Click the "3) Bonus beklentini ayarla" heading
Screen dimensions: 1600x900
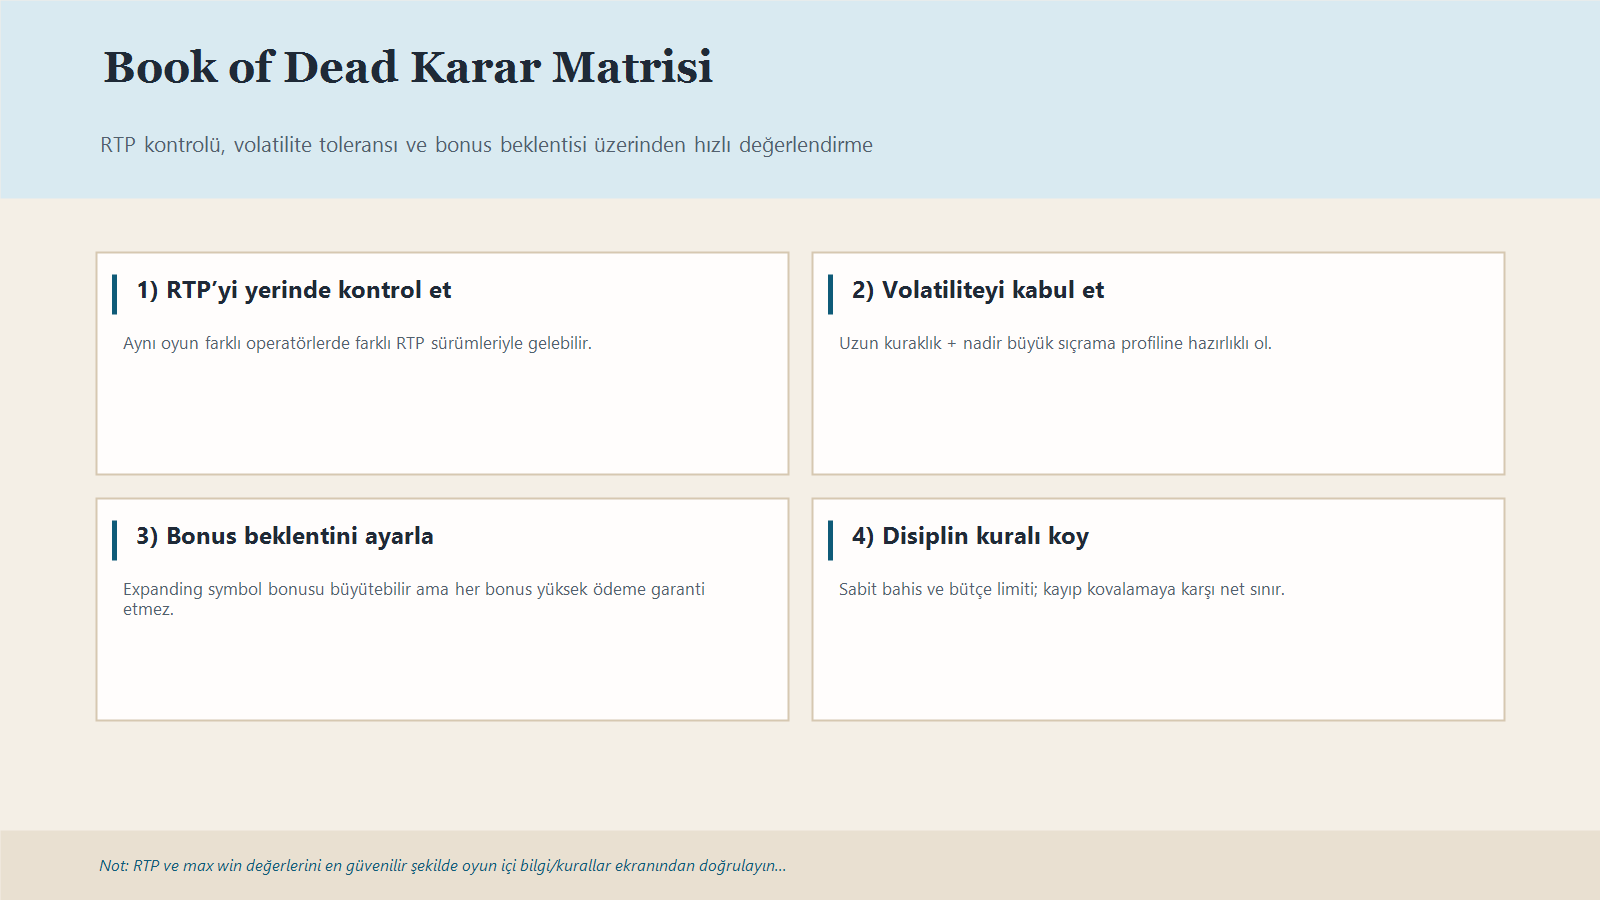pos(285,536)
